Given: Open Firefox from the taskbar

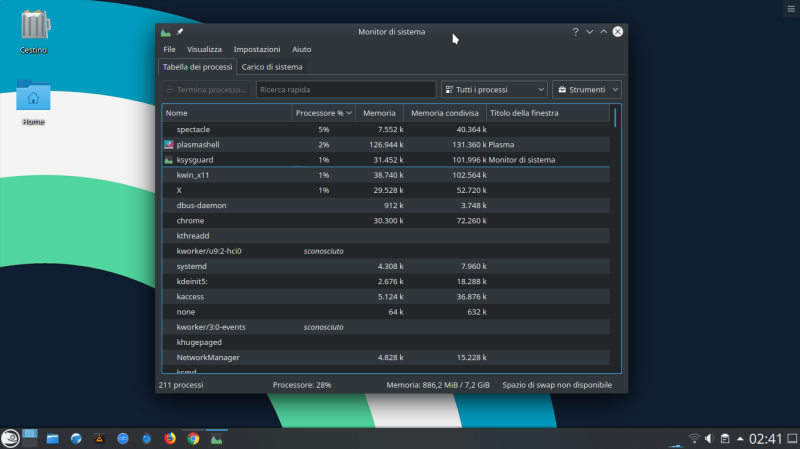Looking at the screenshot, I should coord(170,438).
